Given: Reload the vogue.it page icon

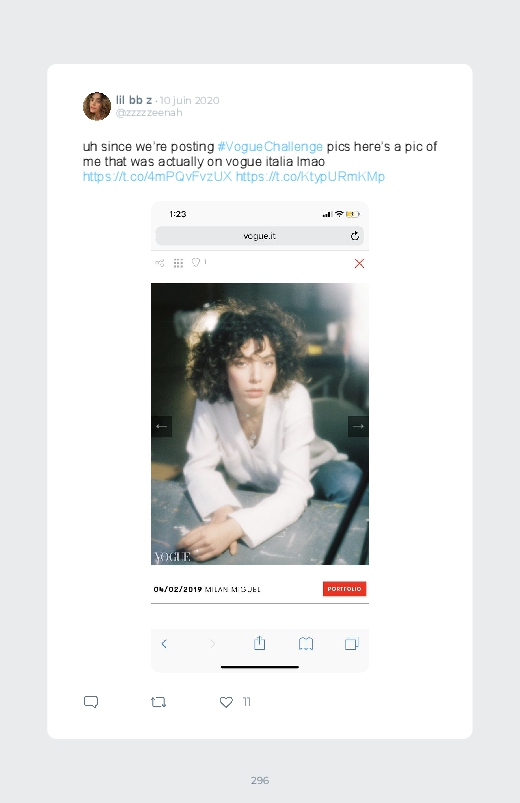Looking at the screenshot, I should point(355,236).
